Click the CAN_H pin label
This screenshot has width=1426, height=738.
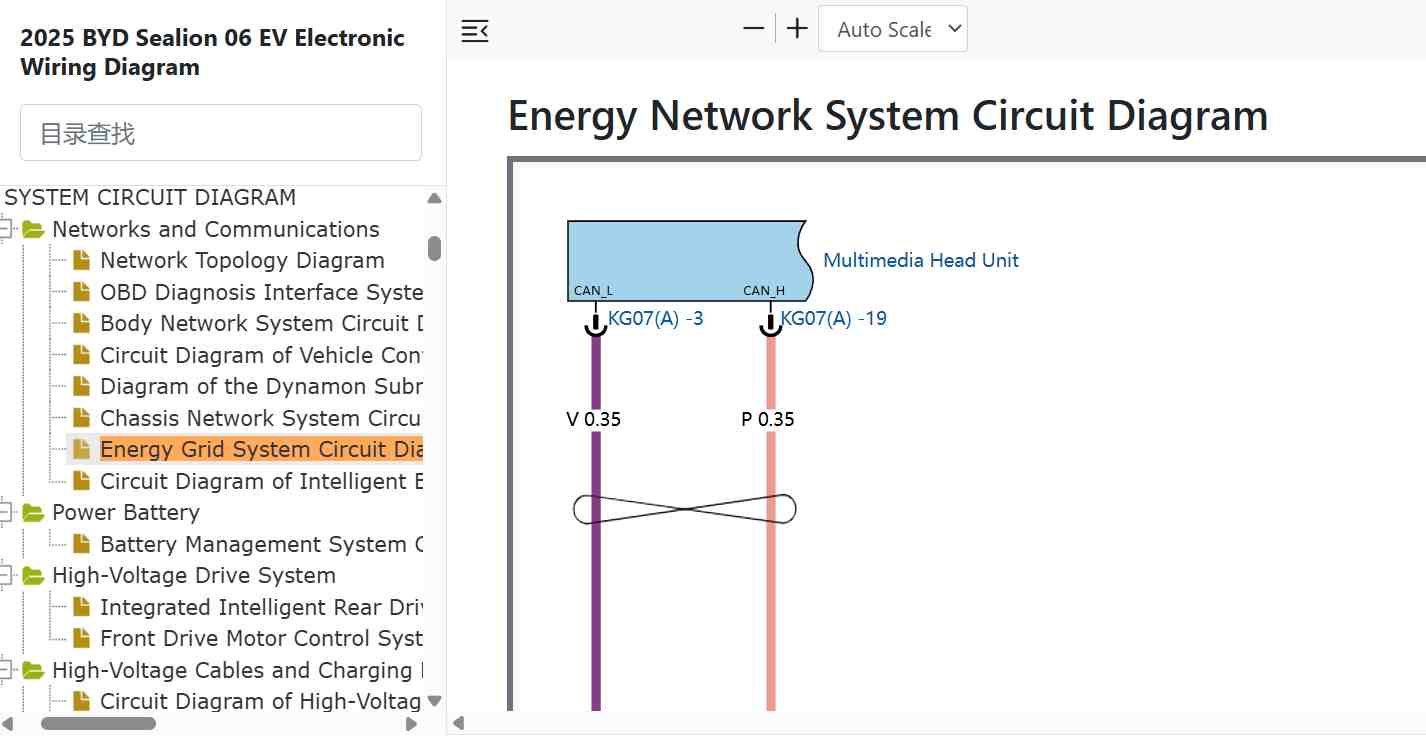coord(764,291)
